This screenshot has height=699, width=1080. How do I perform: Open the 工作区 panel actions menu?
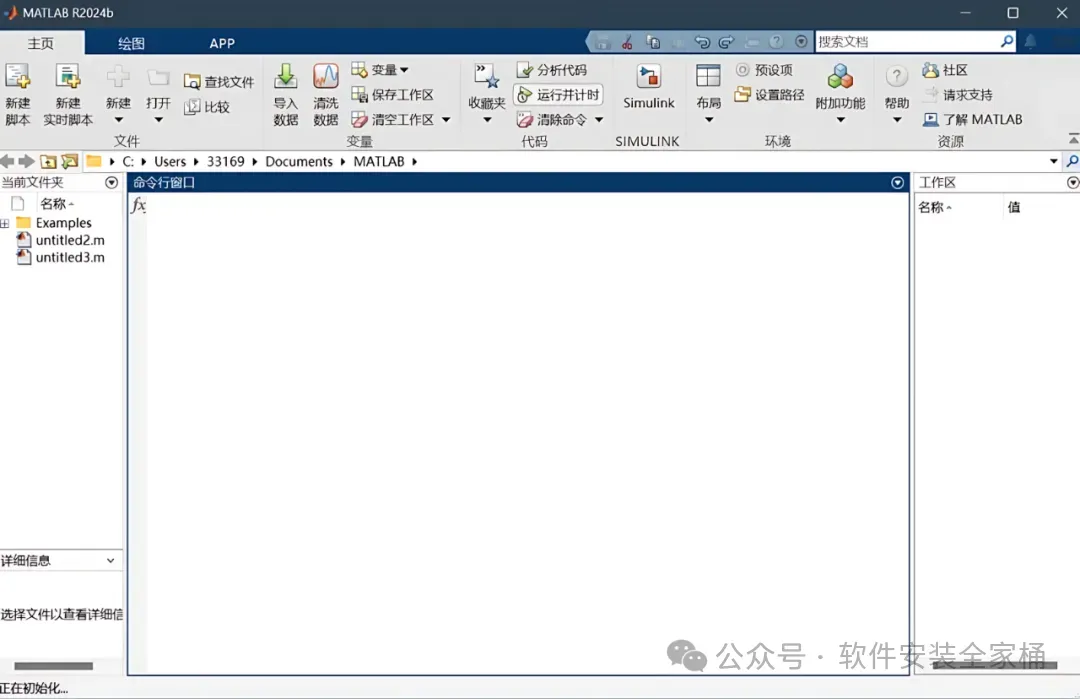coord(1072,182)
